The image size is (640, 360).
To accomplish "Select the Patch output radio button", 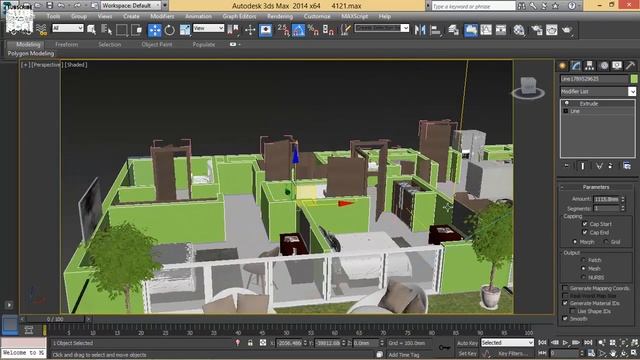I will 583,260.
